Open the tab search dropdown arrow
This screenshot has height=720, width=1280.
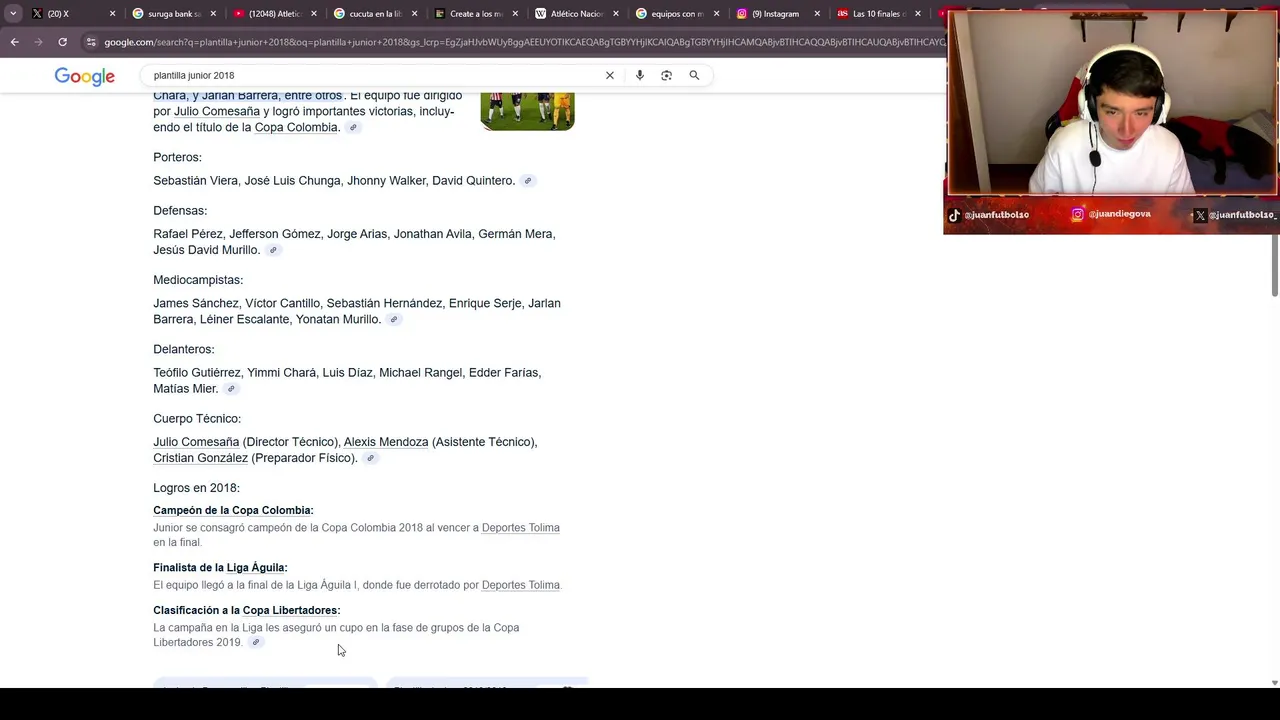click(x=13, y=14)
